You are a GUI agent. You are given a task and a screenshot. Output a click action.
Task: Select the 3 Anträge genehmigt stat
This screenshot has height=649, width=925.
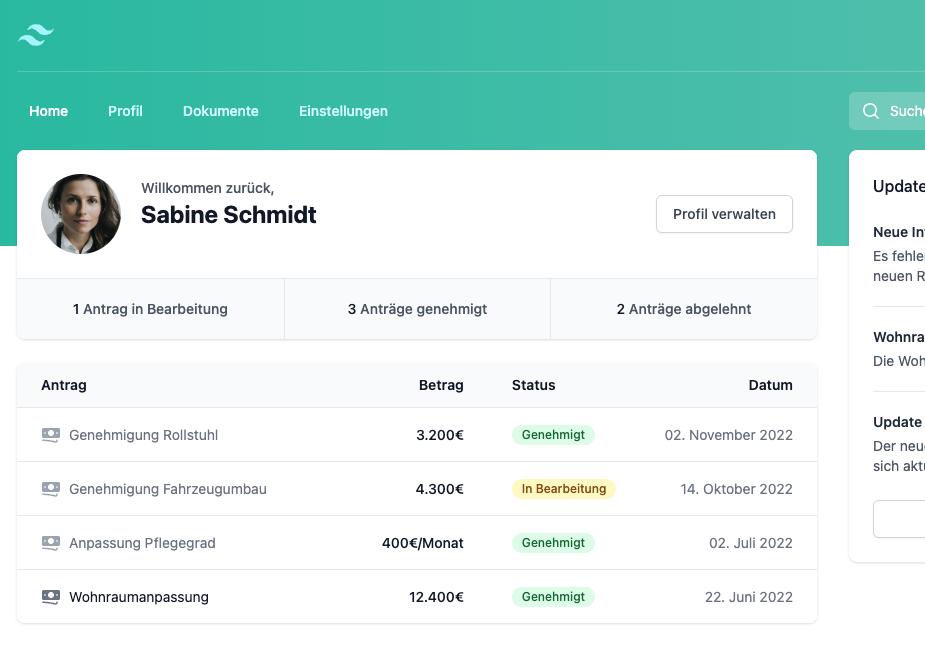click(417, 309)
